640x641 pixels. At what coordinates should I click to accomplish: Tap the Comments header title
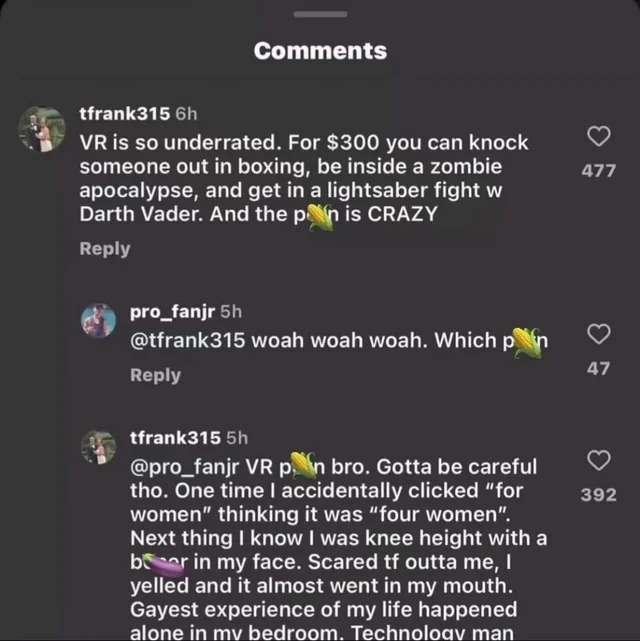click(x=320, y=50)
